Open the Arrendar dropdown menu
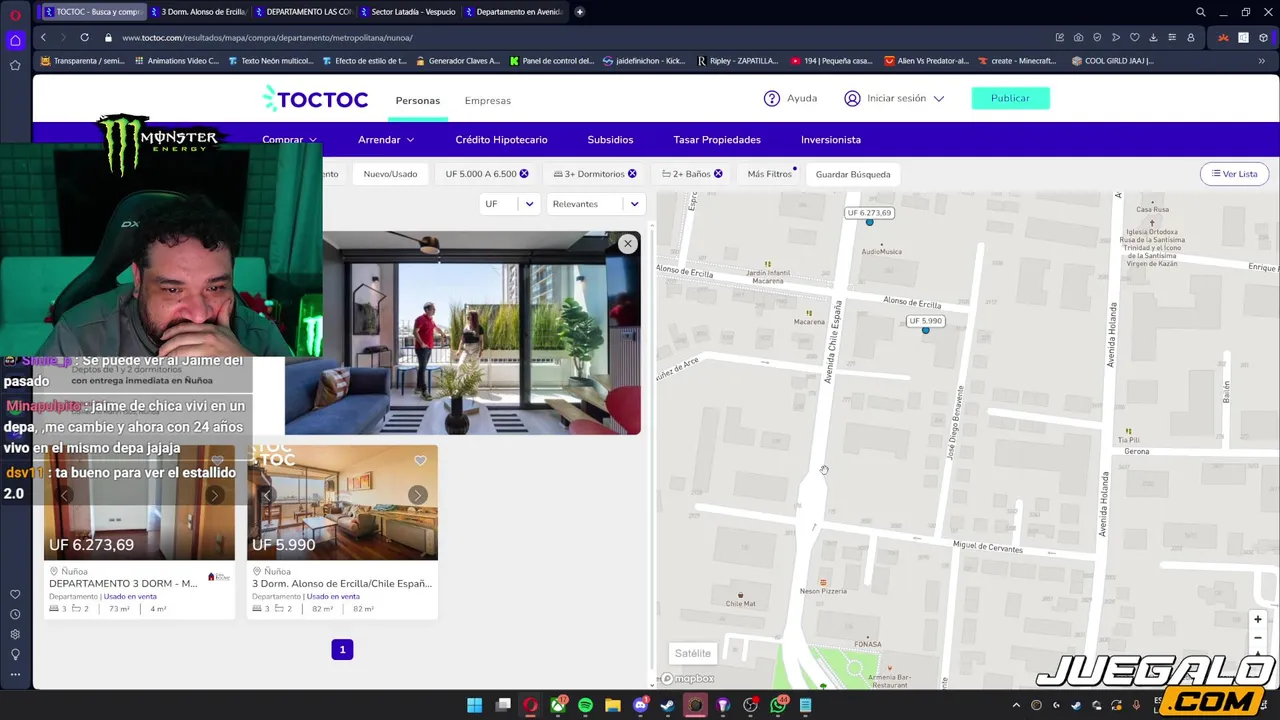This screenshot has width=1280, height=720. [x=386, y=140]
